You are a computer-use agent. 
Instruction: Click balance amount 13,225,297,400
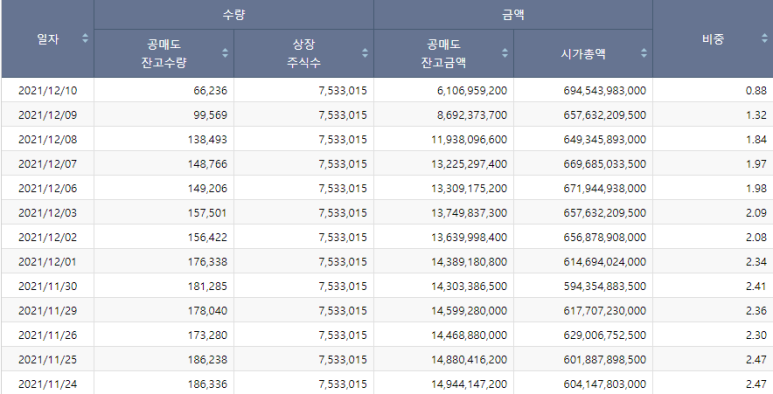(x=469, y=164)
